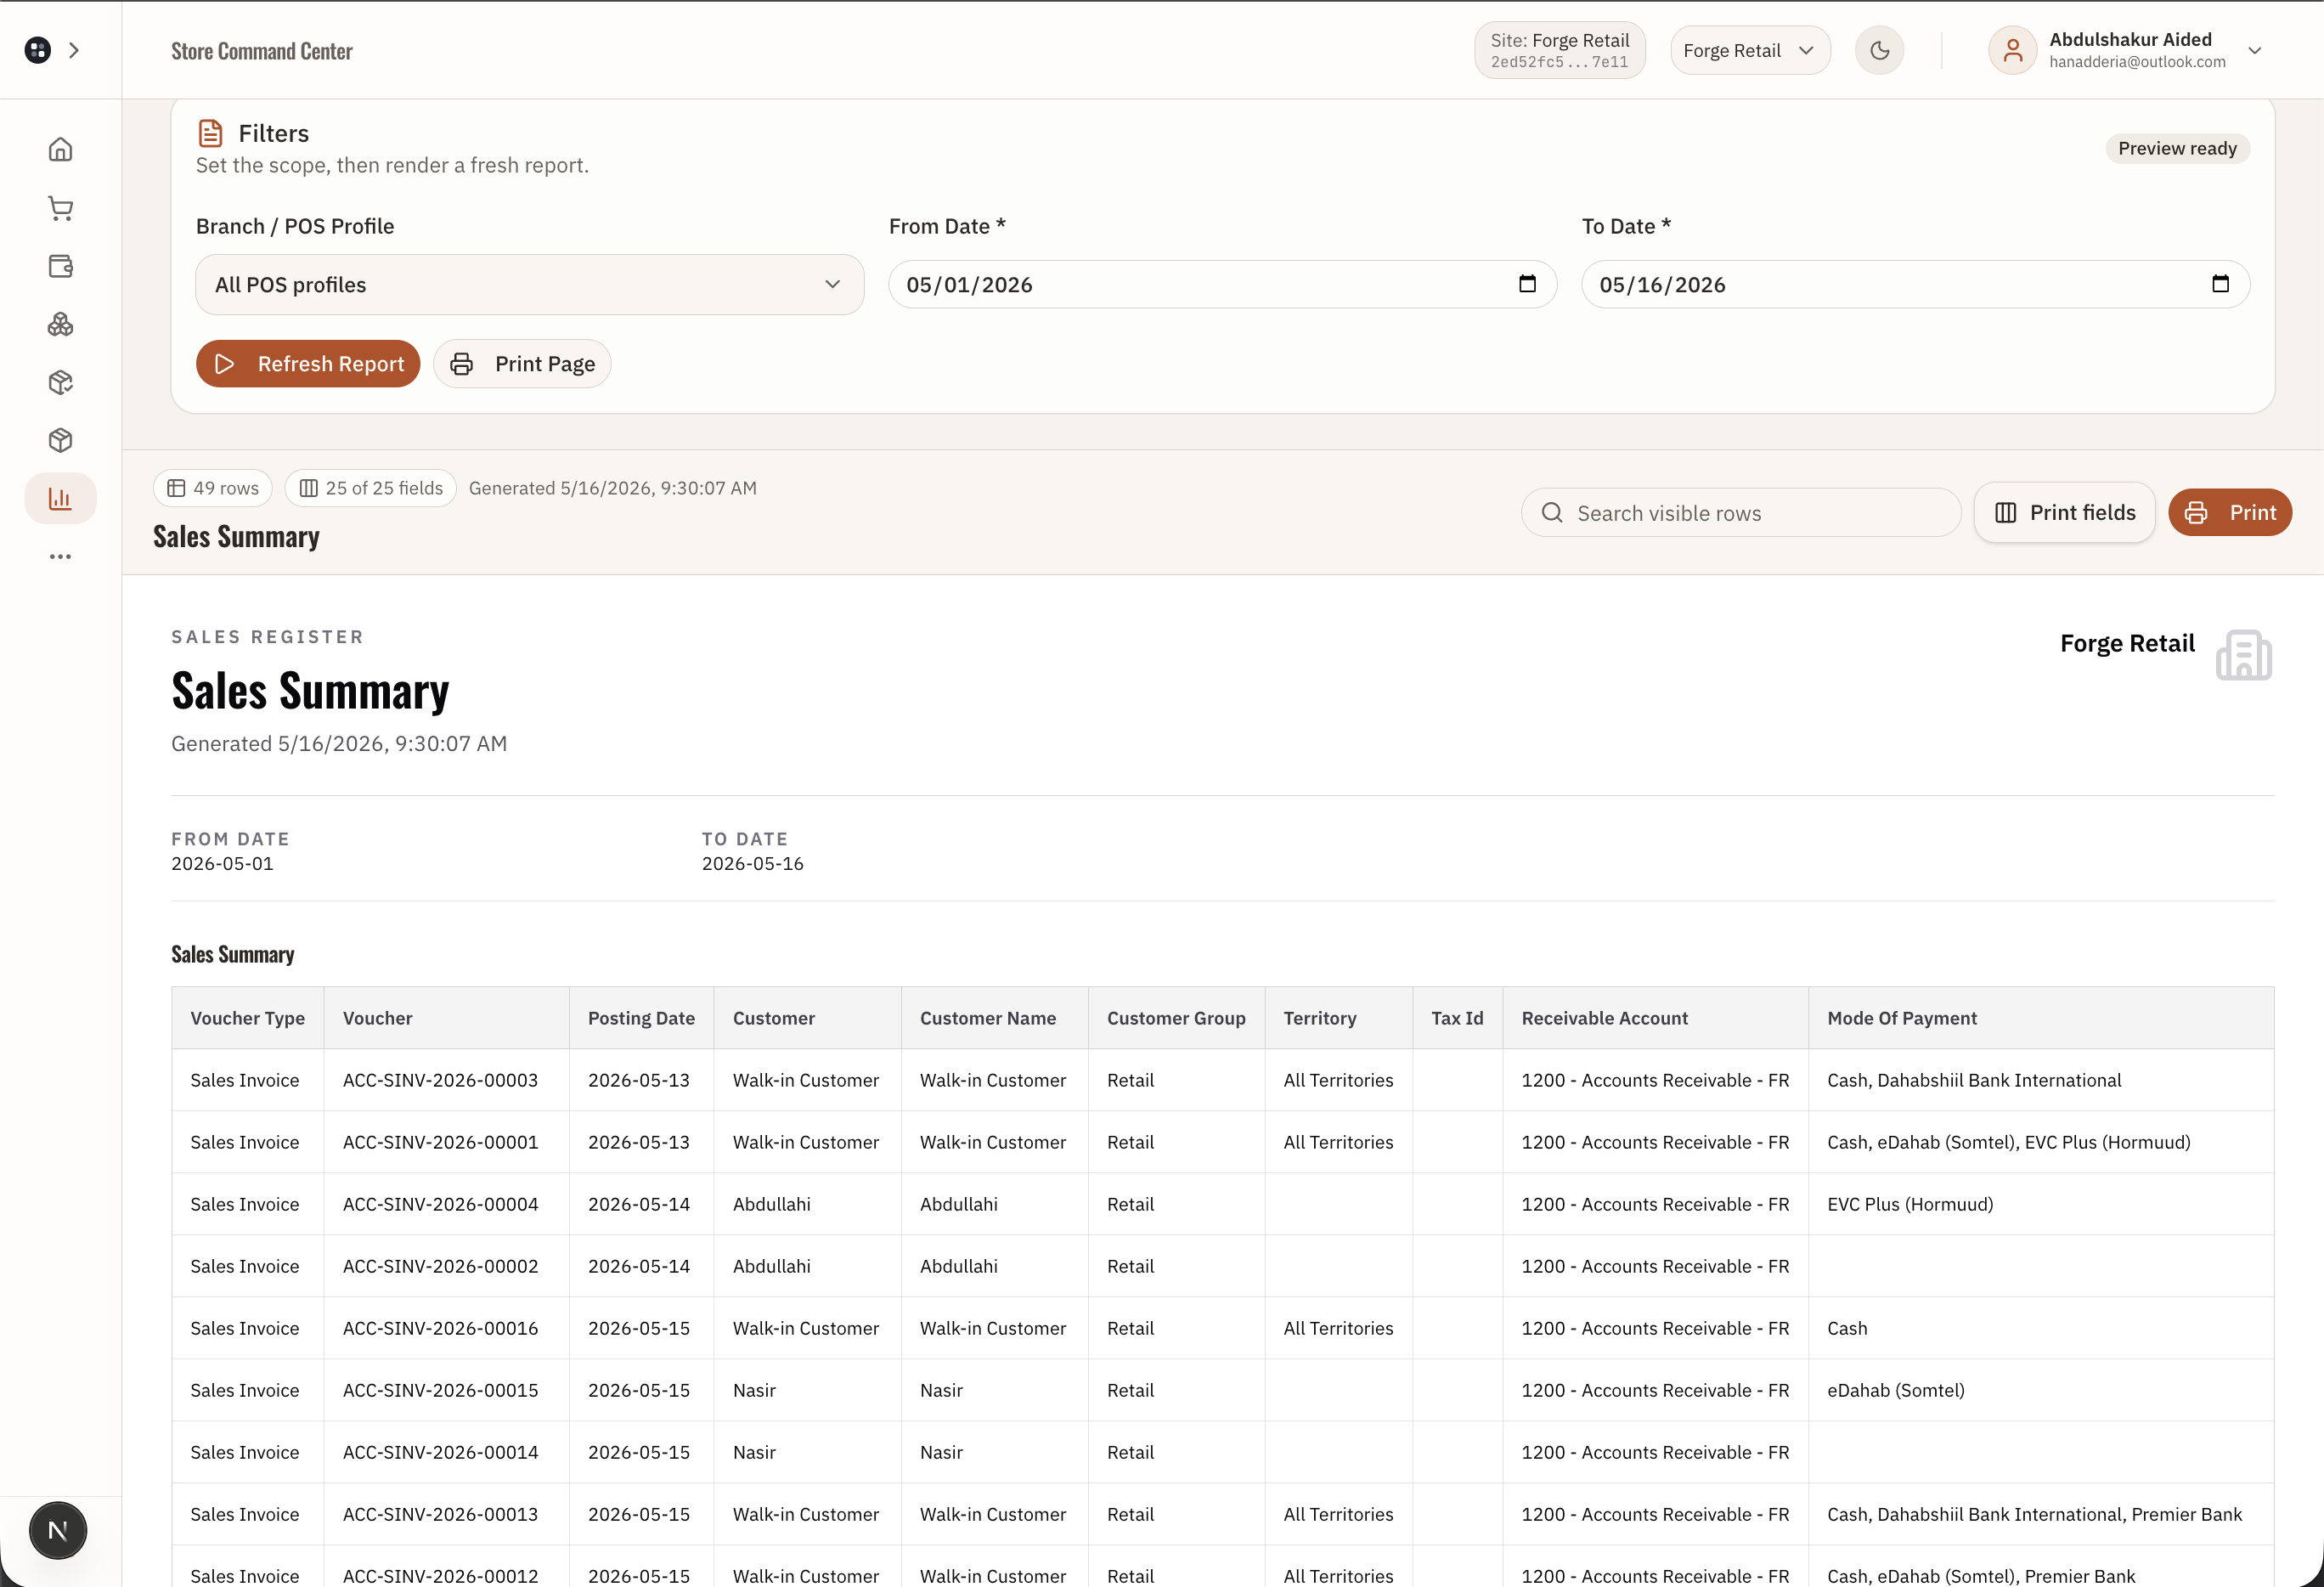2324x1587 pixels.
Task: Click the Print fields button
Action: (2064, 513)
